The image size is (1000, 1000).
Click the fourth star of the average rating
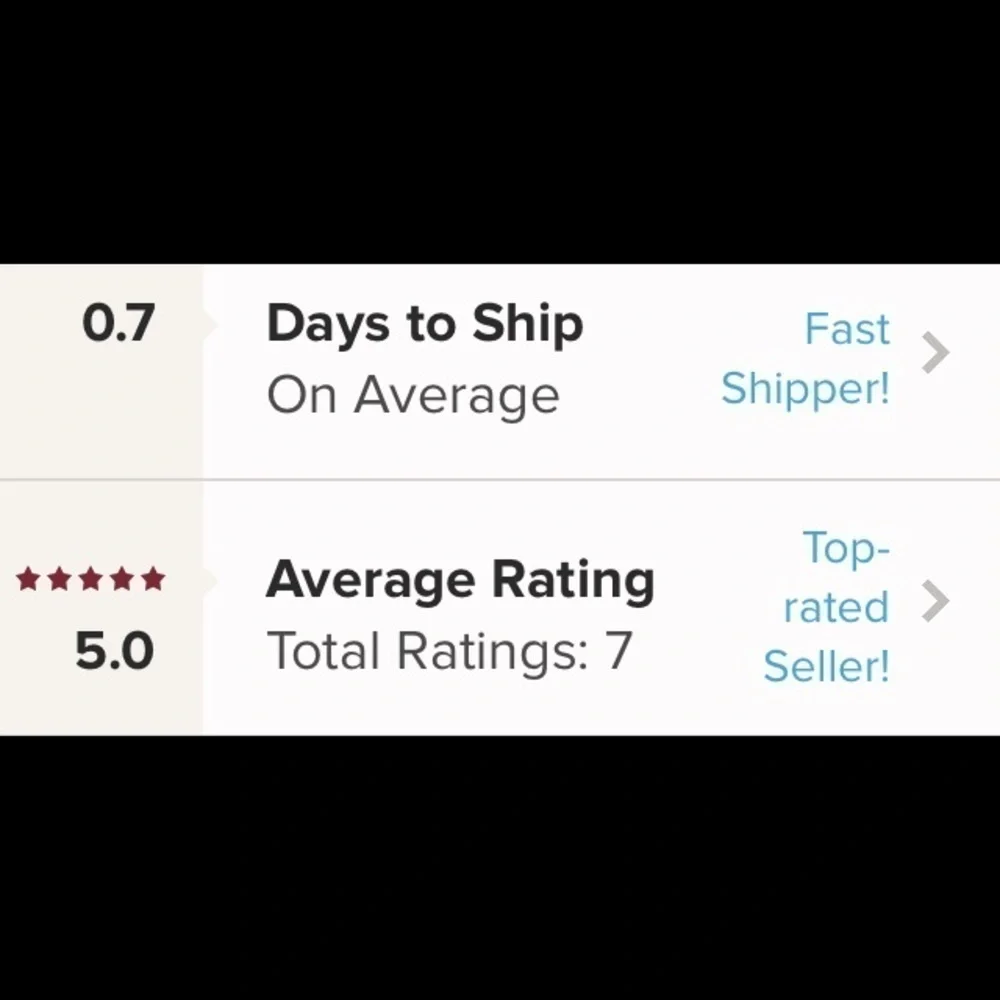(x=122, y=580)
